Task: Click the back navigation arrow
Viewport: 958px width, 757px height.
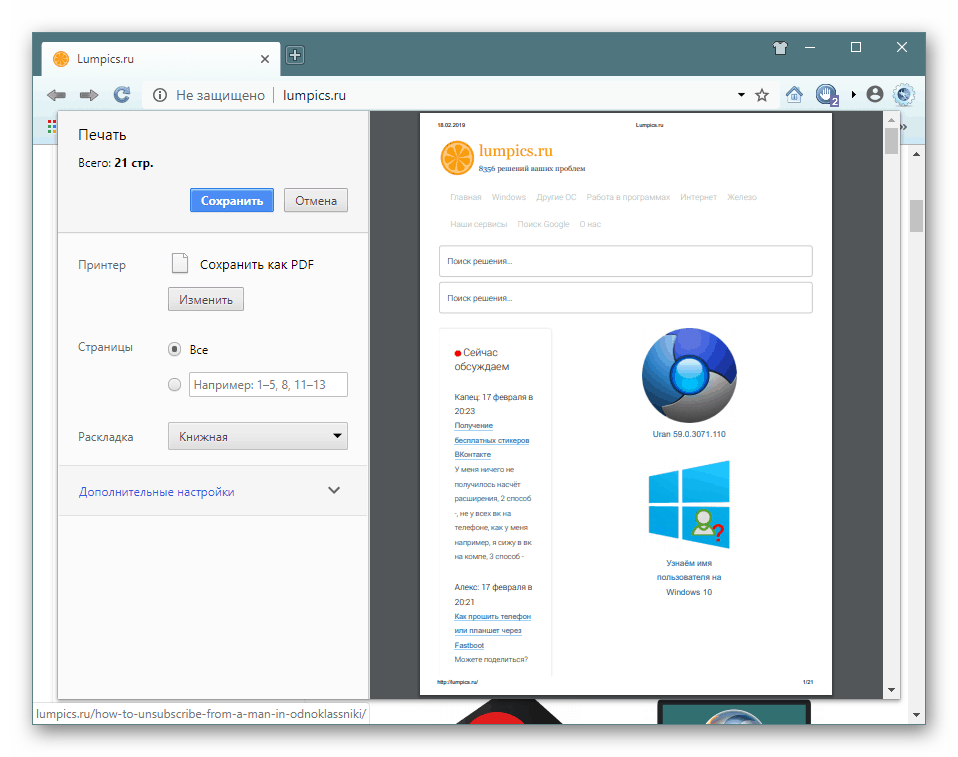Action: click(x=56, y=94)
